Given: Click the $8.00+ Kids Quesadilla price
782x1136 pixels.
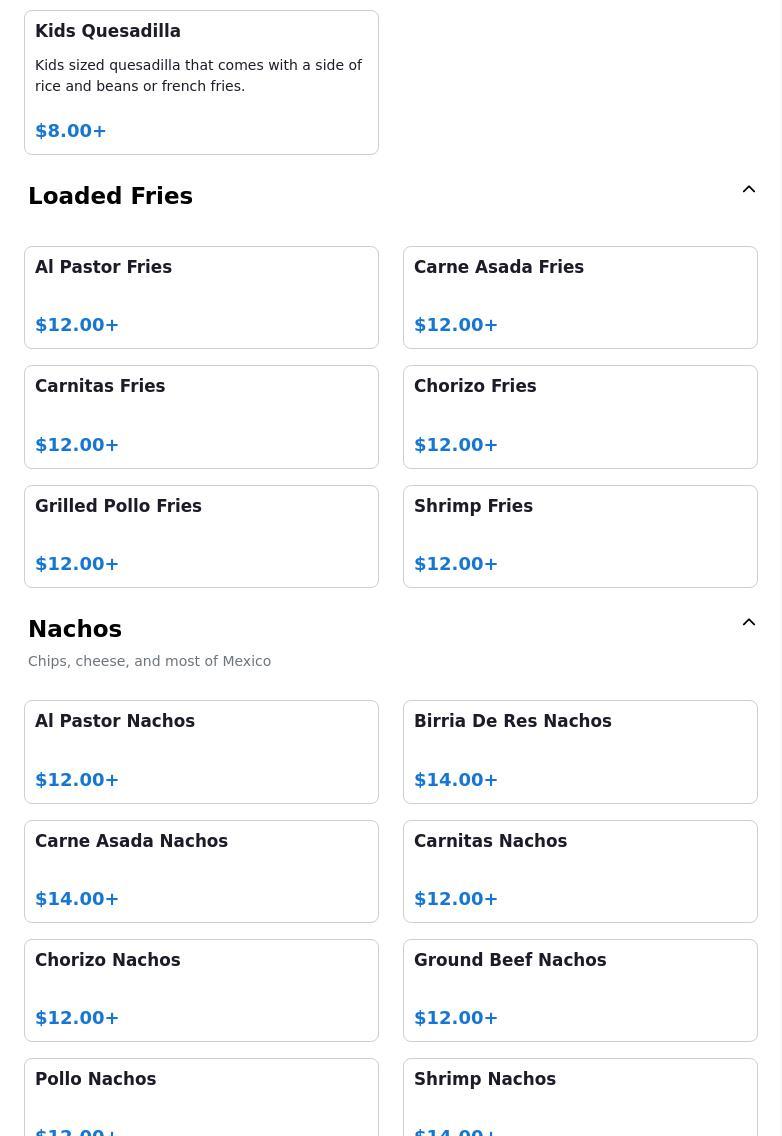Looking at the screenshot, I should pyautogui.click(x=71, y=131).
